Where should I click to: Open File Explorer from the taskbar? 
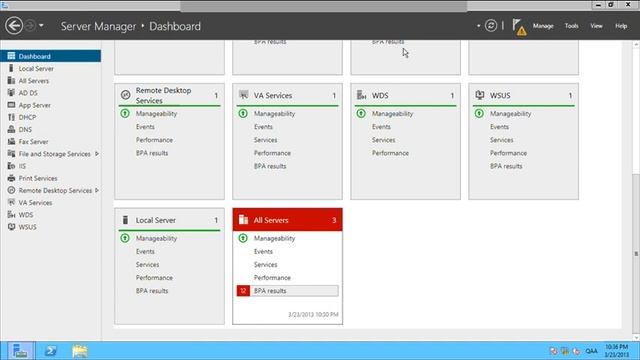(80, 351)
